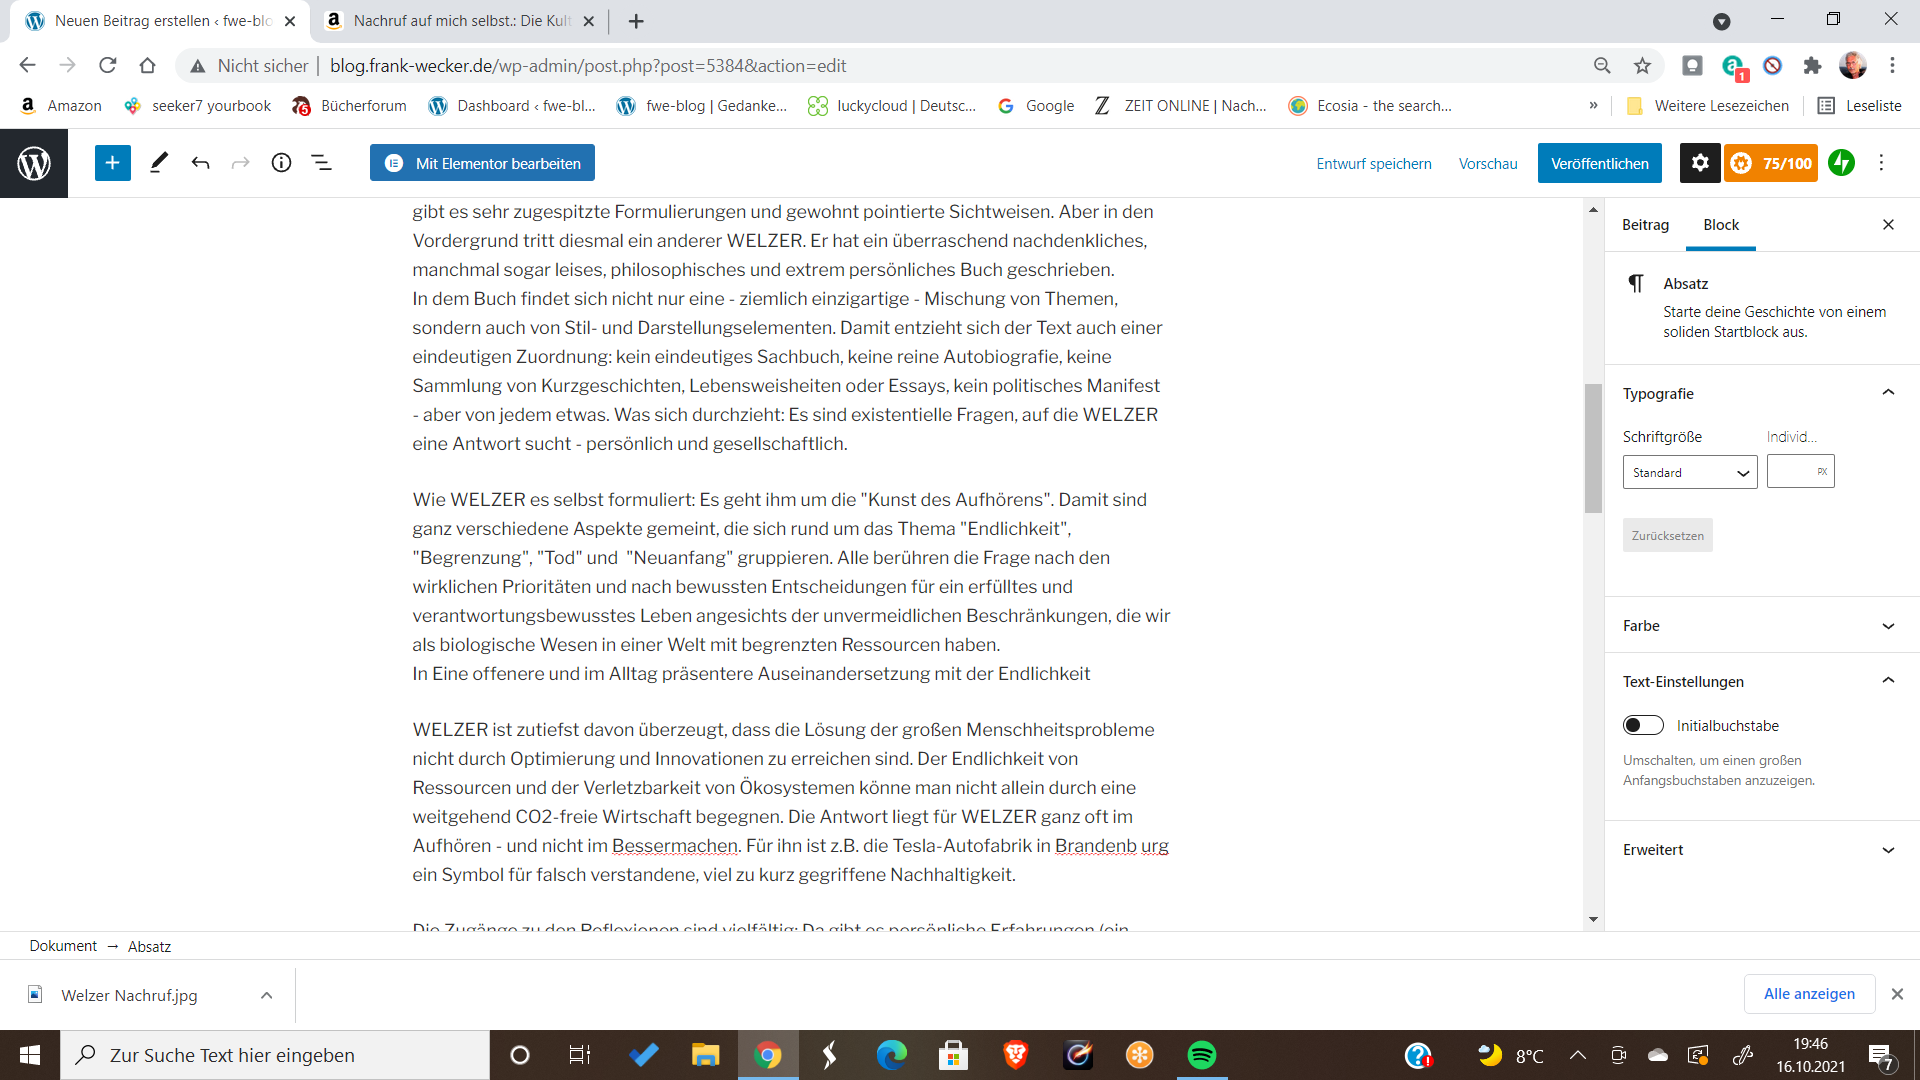Open the list view outline icon

click(x=321, y=163)
